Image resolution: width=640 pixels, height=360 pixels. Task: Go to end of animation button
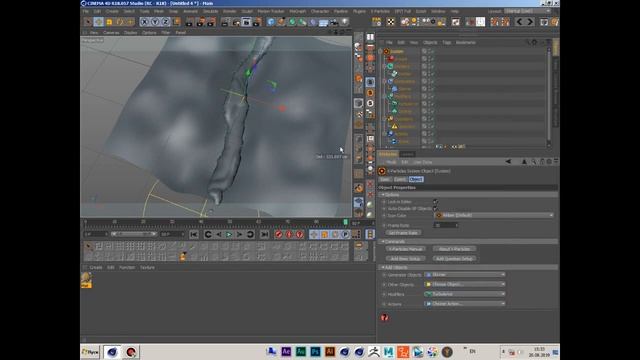264,234
